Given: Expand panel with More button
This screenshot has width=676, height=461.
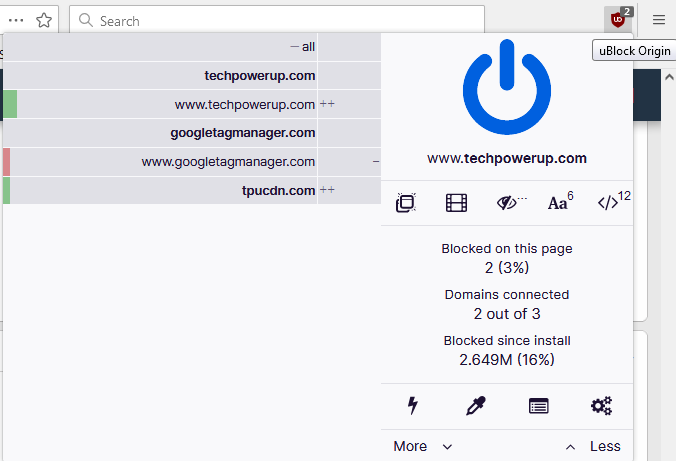Looking at the screenshot, I should [x=422, y=446].
